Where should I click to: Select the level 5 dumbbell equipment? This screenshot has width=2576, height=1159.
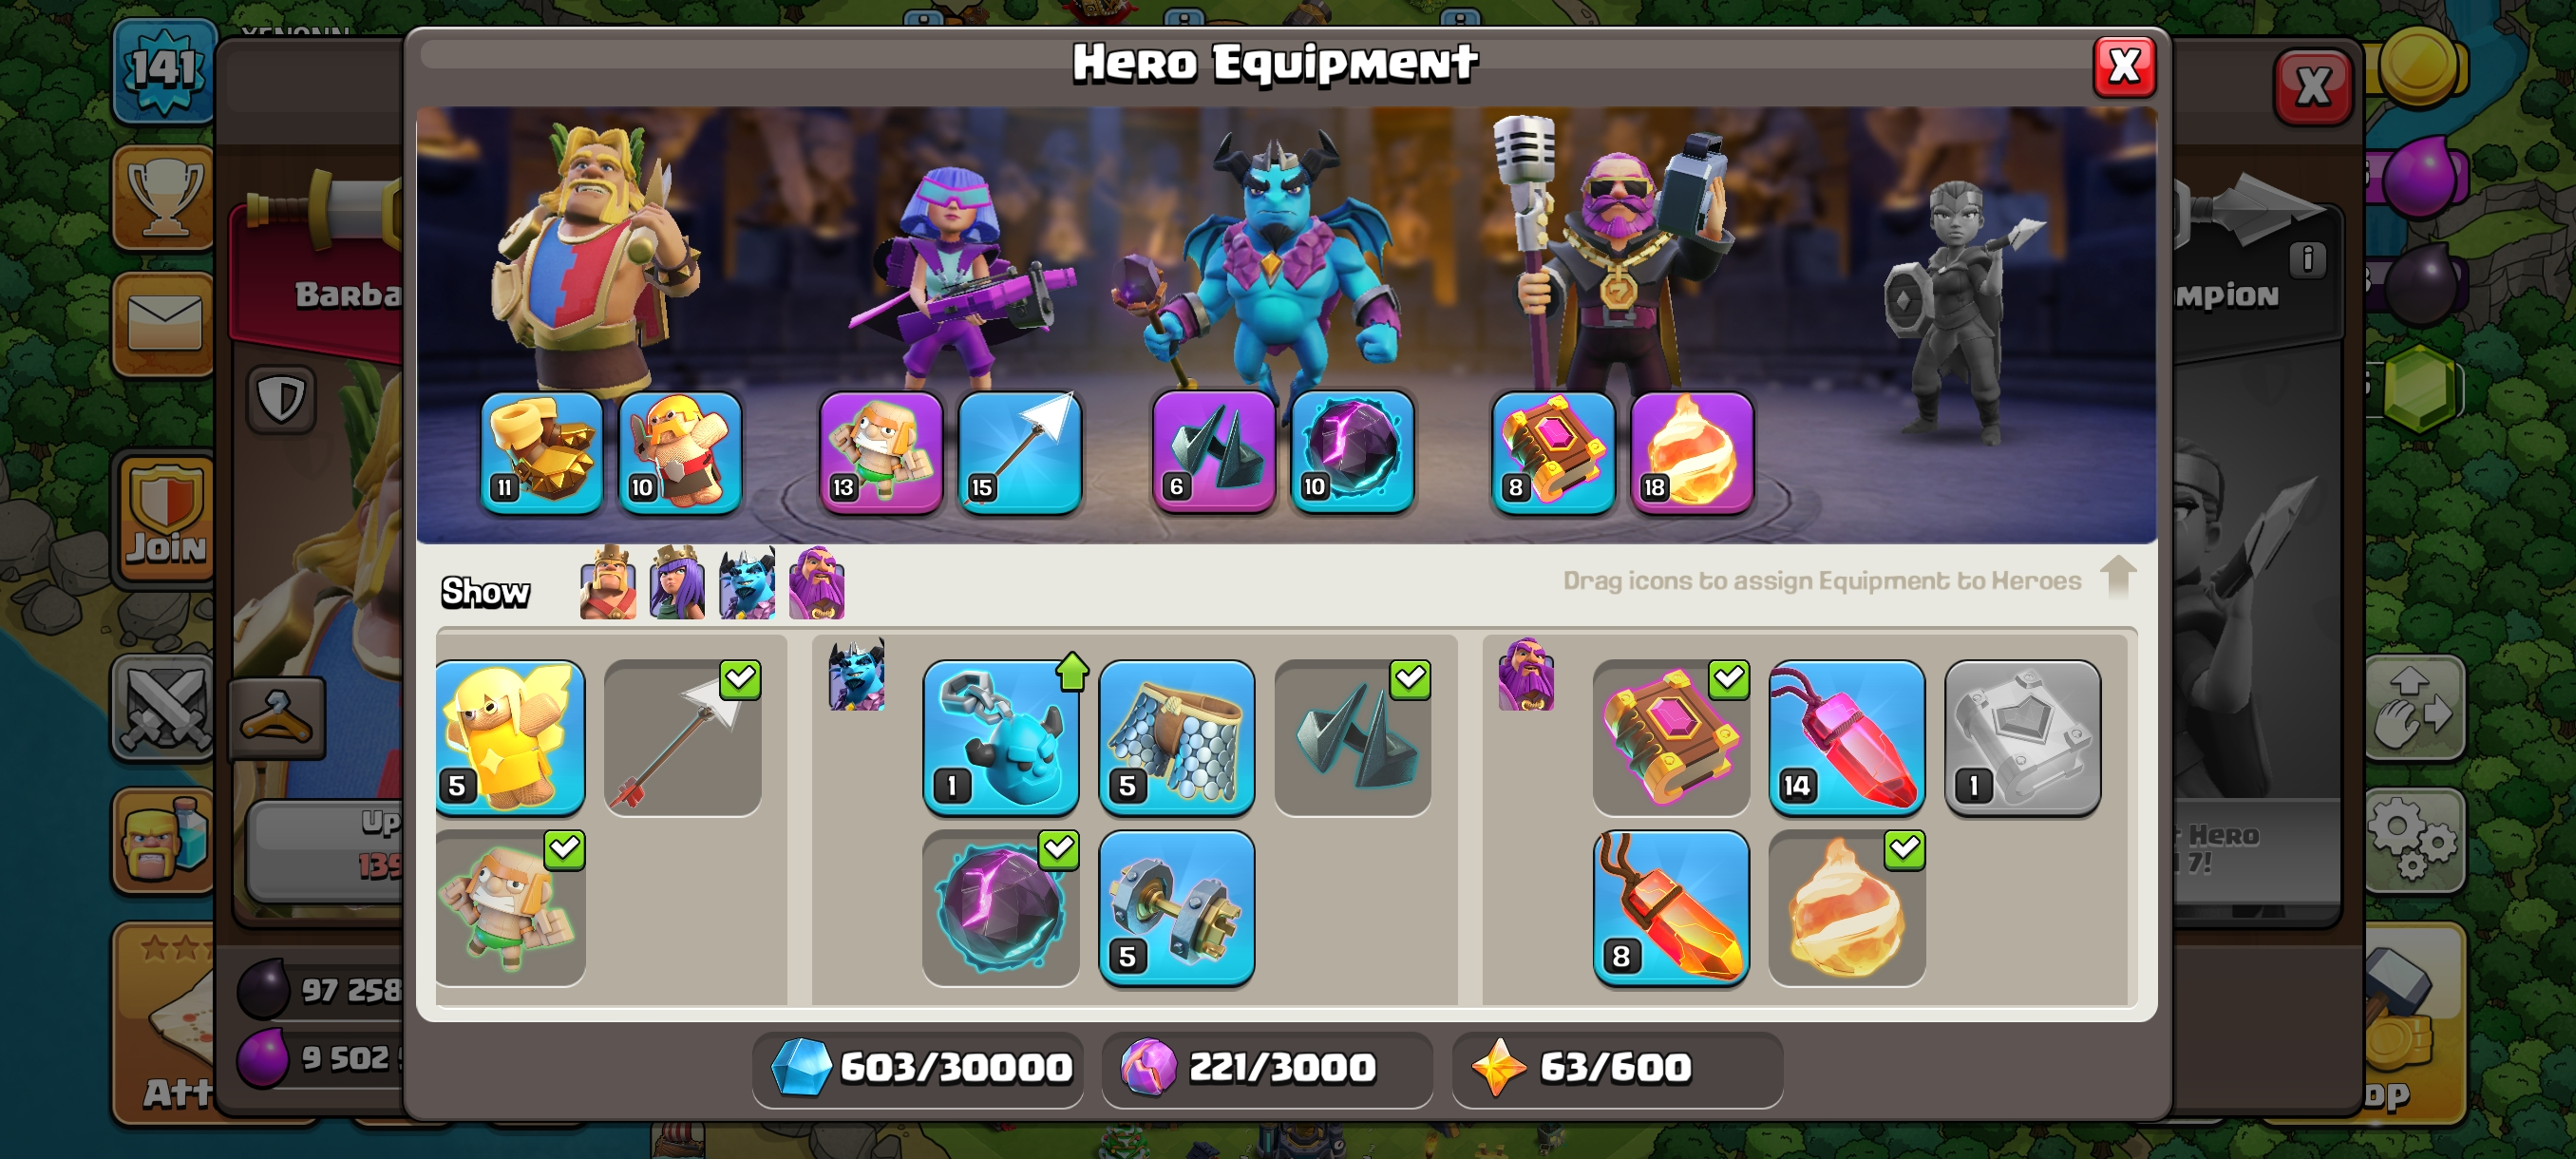click(1176, 908)
